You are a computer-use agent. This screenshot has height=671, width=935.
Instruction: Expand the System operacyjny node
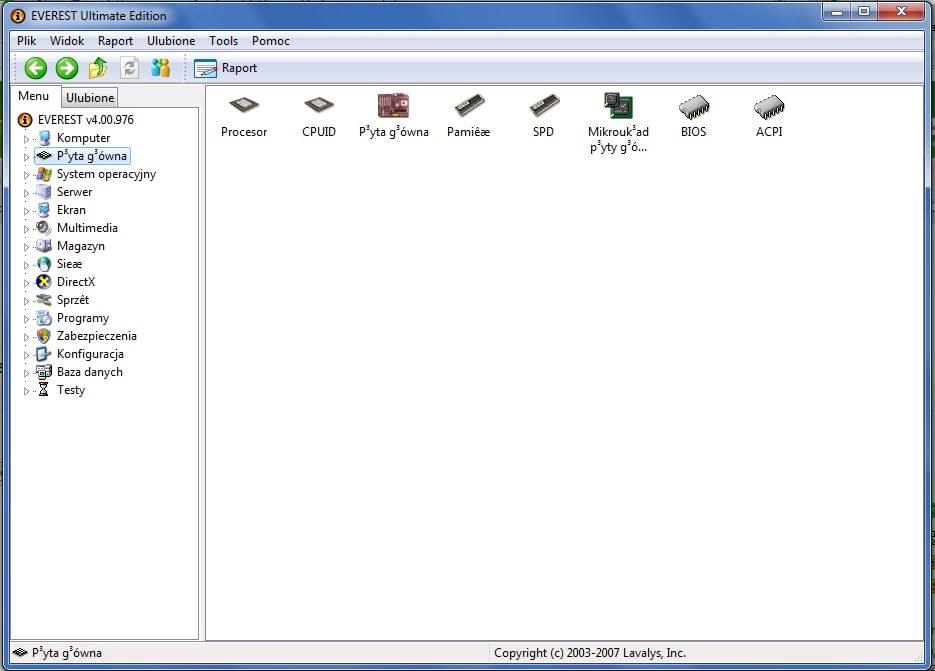click(26, 175)
